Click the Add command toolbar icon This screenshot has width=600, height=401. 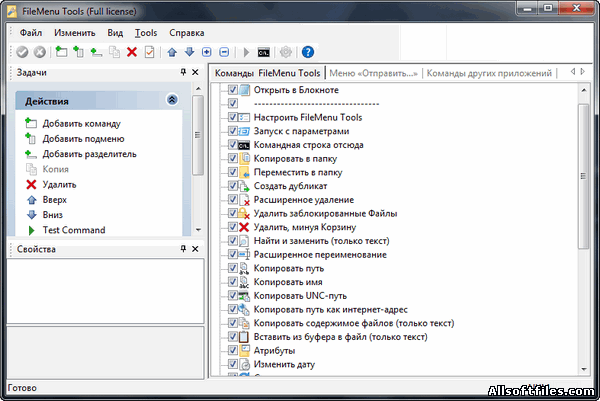tap(61, 52)
